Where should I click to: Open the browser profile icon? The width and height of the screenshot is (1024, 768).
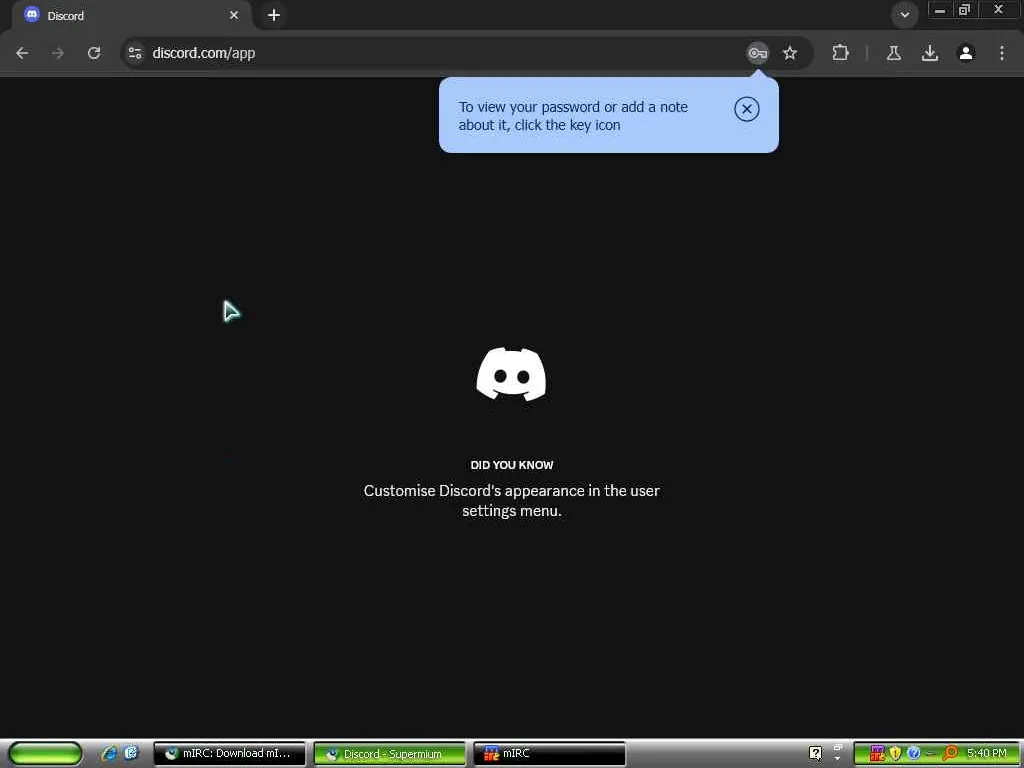[x=966, y=53]
